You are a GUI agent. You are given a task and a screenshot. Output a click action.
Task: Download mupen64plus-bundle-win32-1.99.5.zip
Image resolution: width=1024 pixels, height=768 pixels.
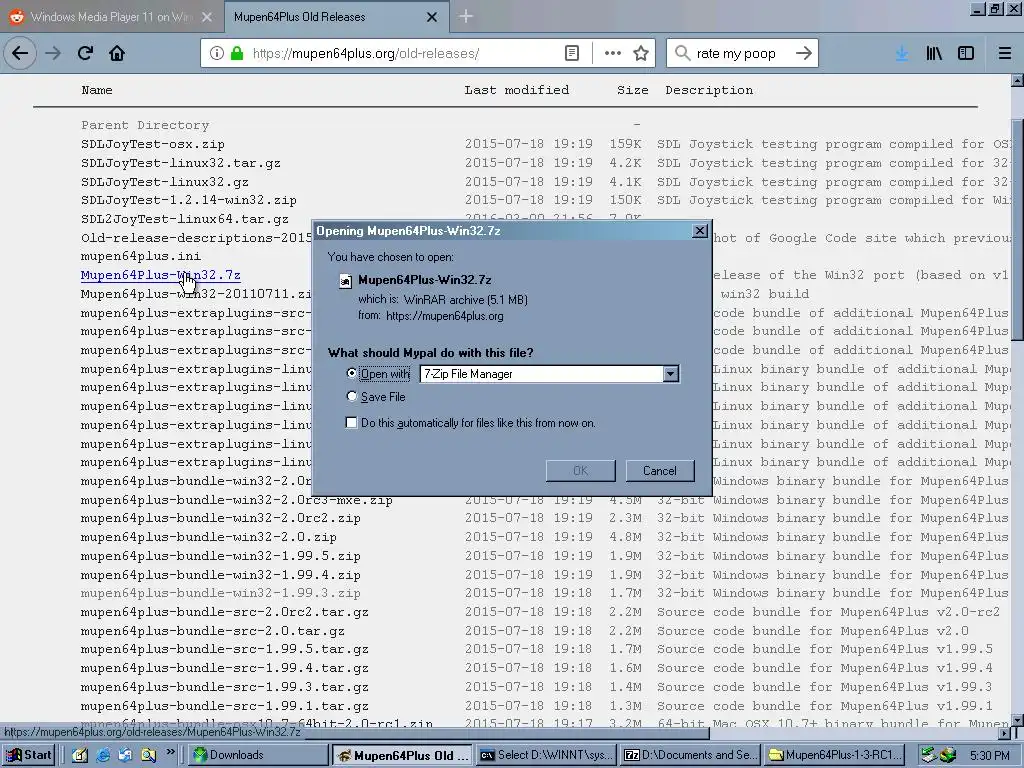tap(221, 556)
